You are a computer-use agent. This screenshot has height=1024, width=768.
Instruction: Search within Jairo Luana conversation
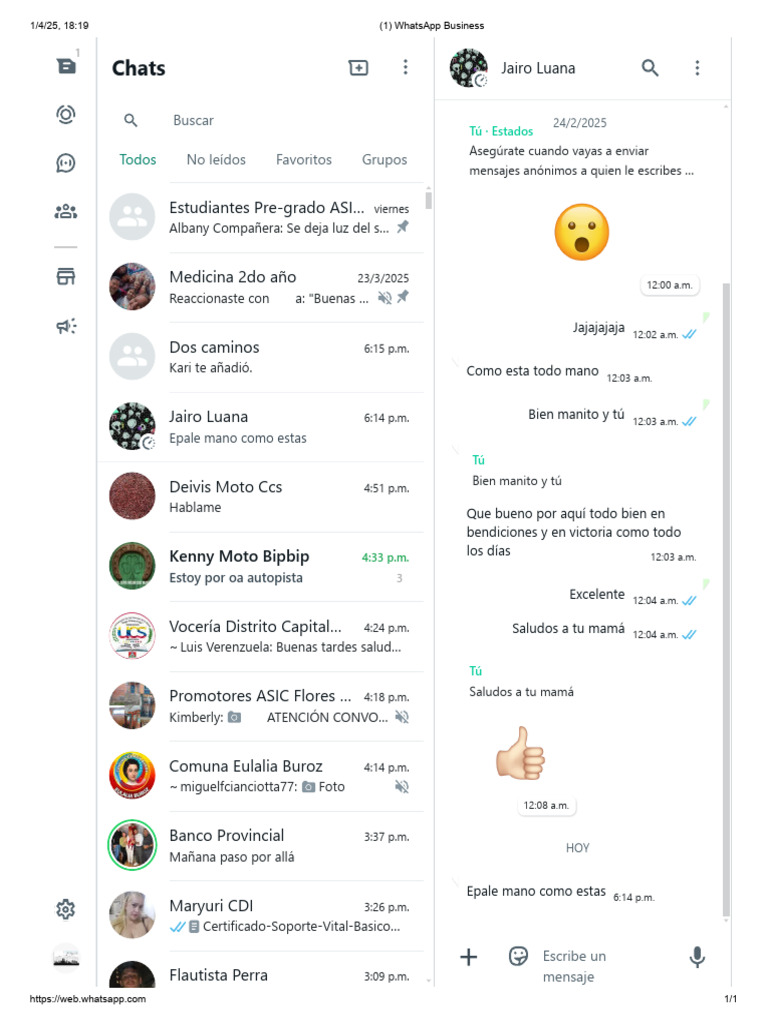(x=650, y=67)
